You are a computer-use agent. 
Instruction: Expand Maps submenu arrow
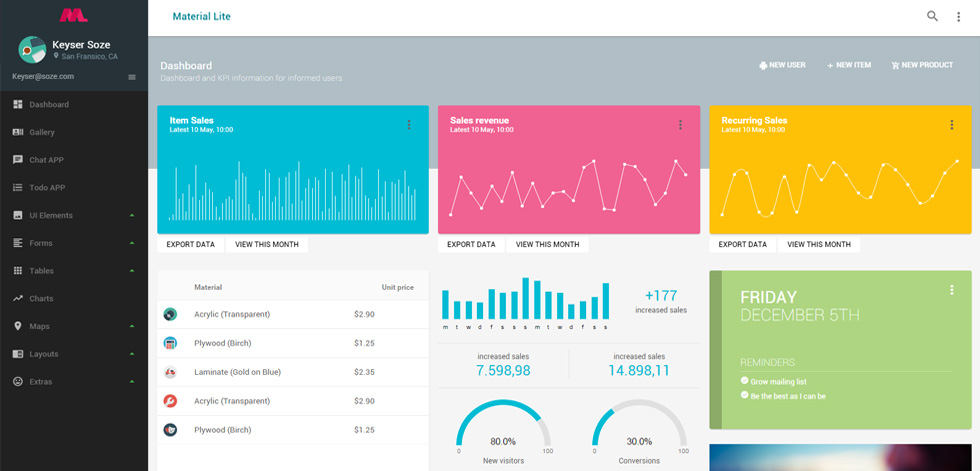(x=132, y=325)
